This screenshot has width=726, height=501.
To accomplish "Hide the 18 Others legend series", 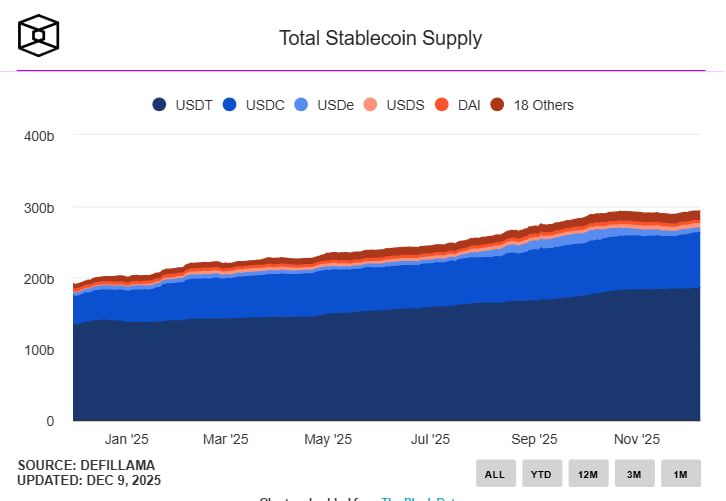I will coord(533,104).
